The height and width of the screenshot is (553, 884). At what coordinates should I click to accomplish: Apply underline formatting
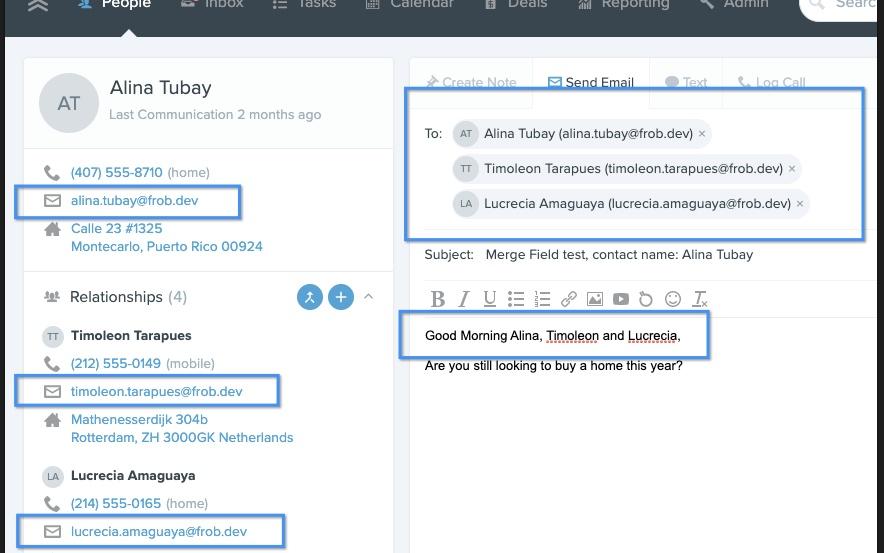(489, 299)
